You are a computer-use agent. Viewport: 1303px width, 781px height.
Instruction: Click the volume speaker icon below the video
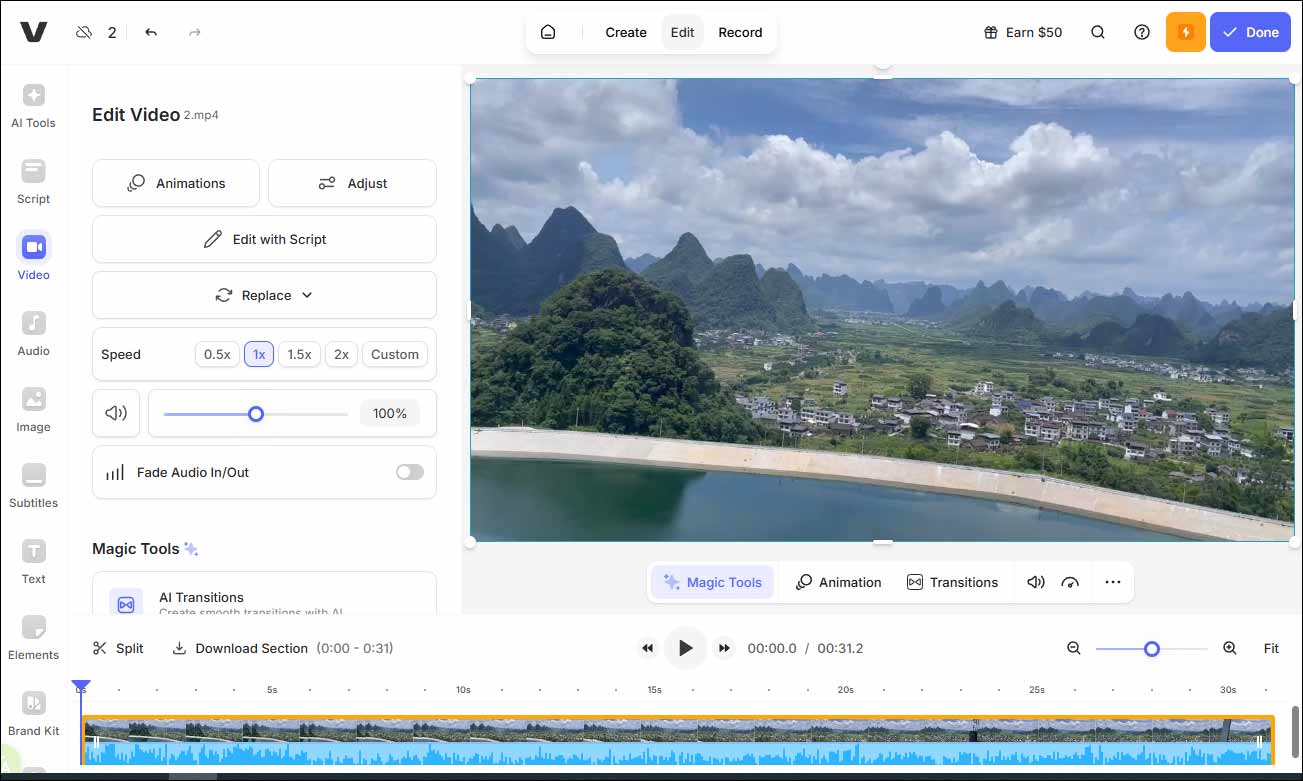point(1035,581)
